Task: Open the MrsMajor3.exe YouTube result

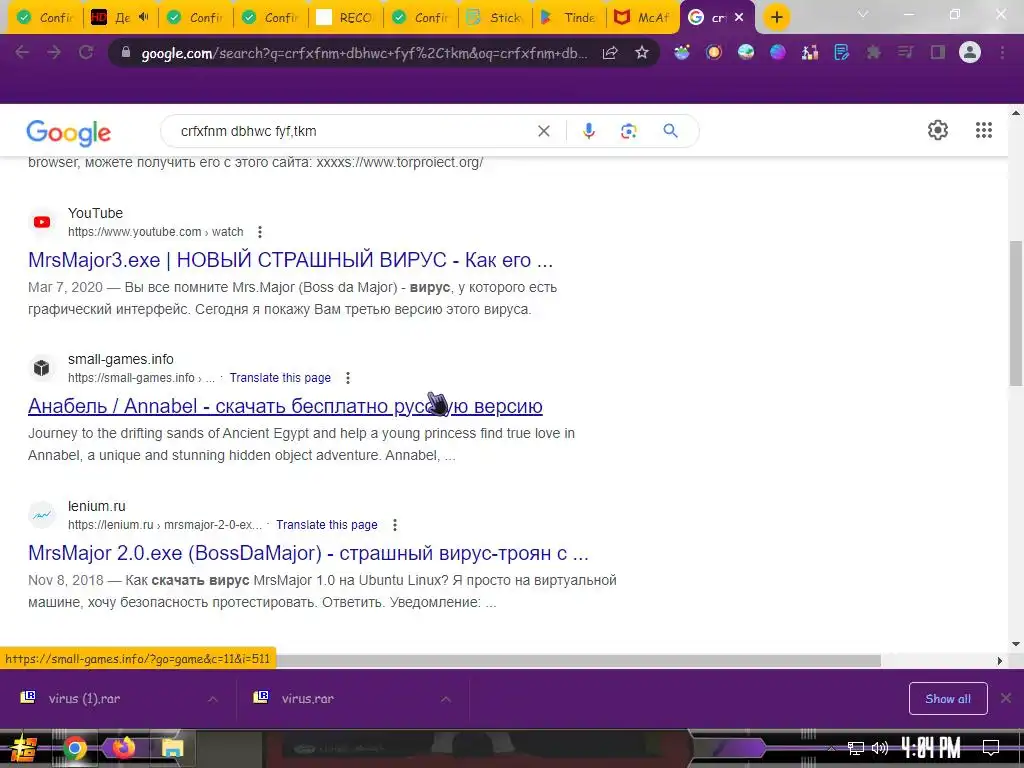Action: click(291, 260)
